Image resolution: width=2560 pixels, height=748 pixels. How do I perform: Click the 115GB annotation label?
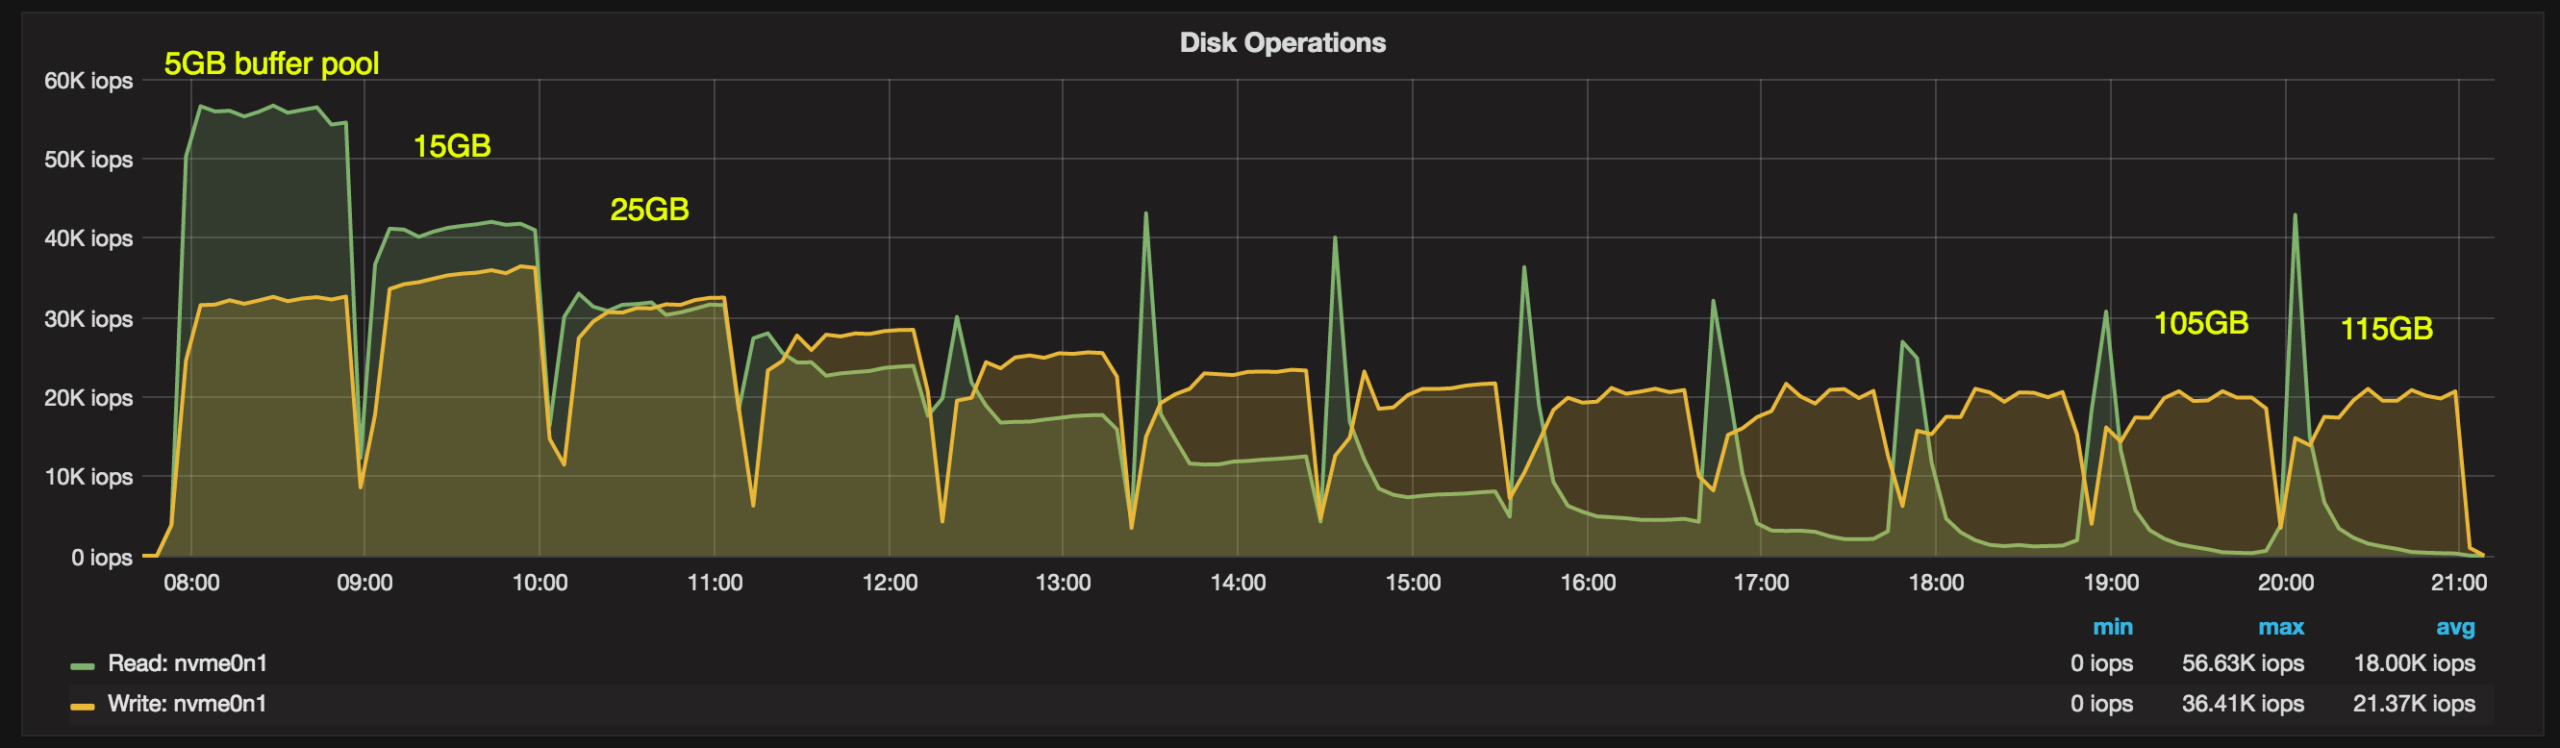coord(2386,329)
